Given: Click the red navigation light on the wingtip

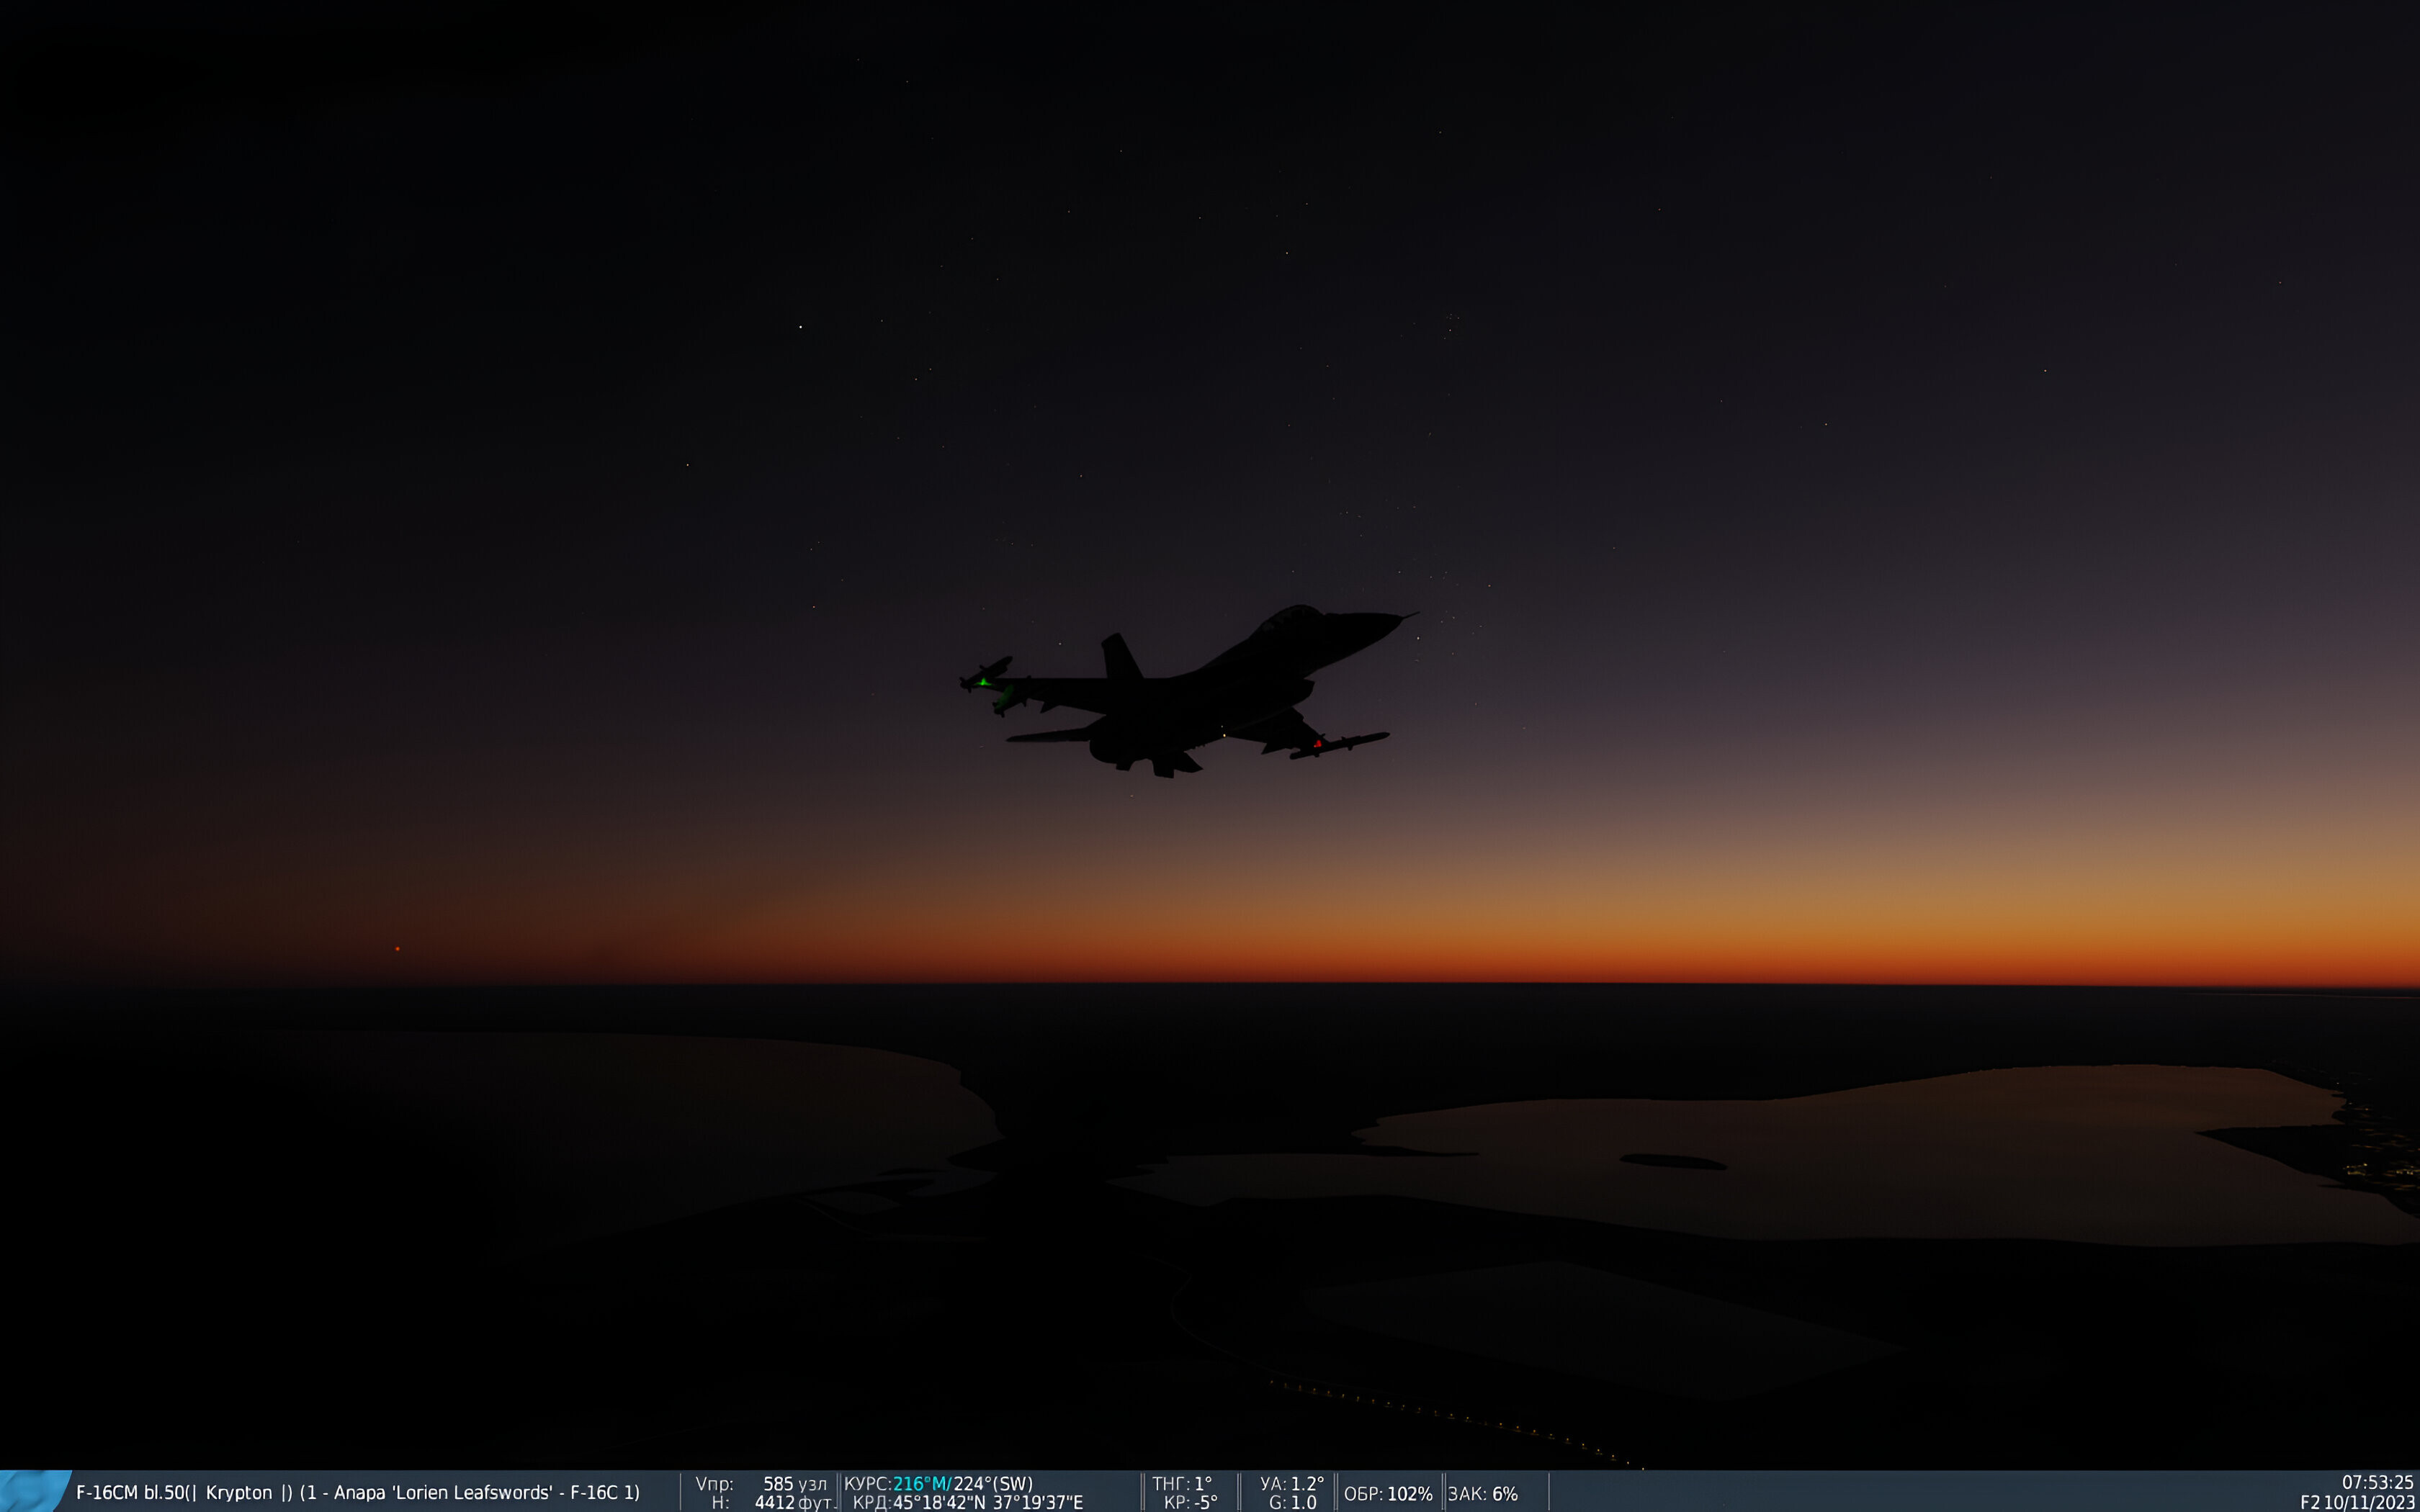Looking at the screenshot, I should 1318,744.
